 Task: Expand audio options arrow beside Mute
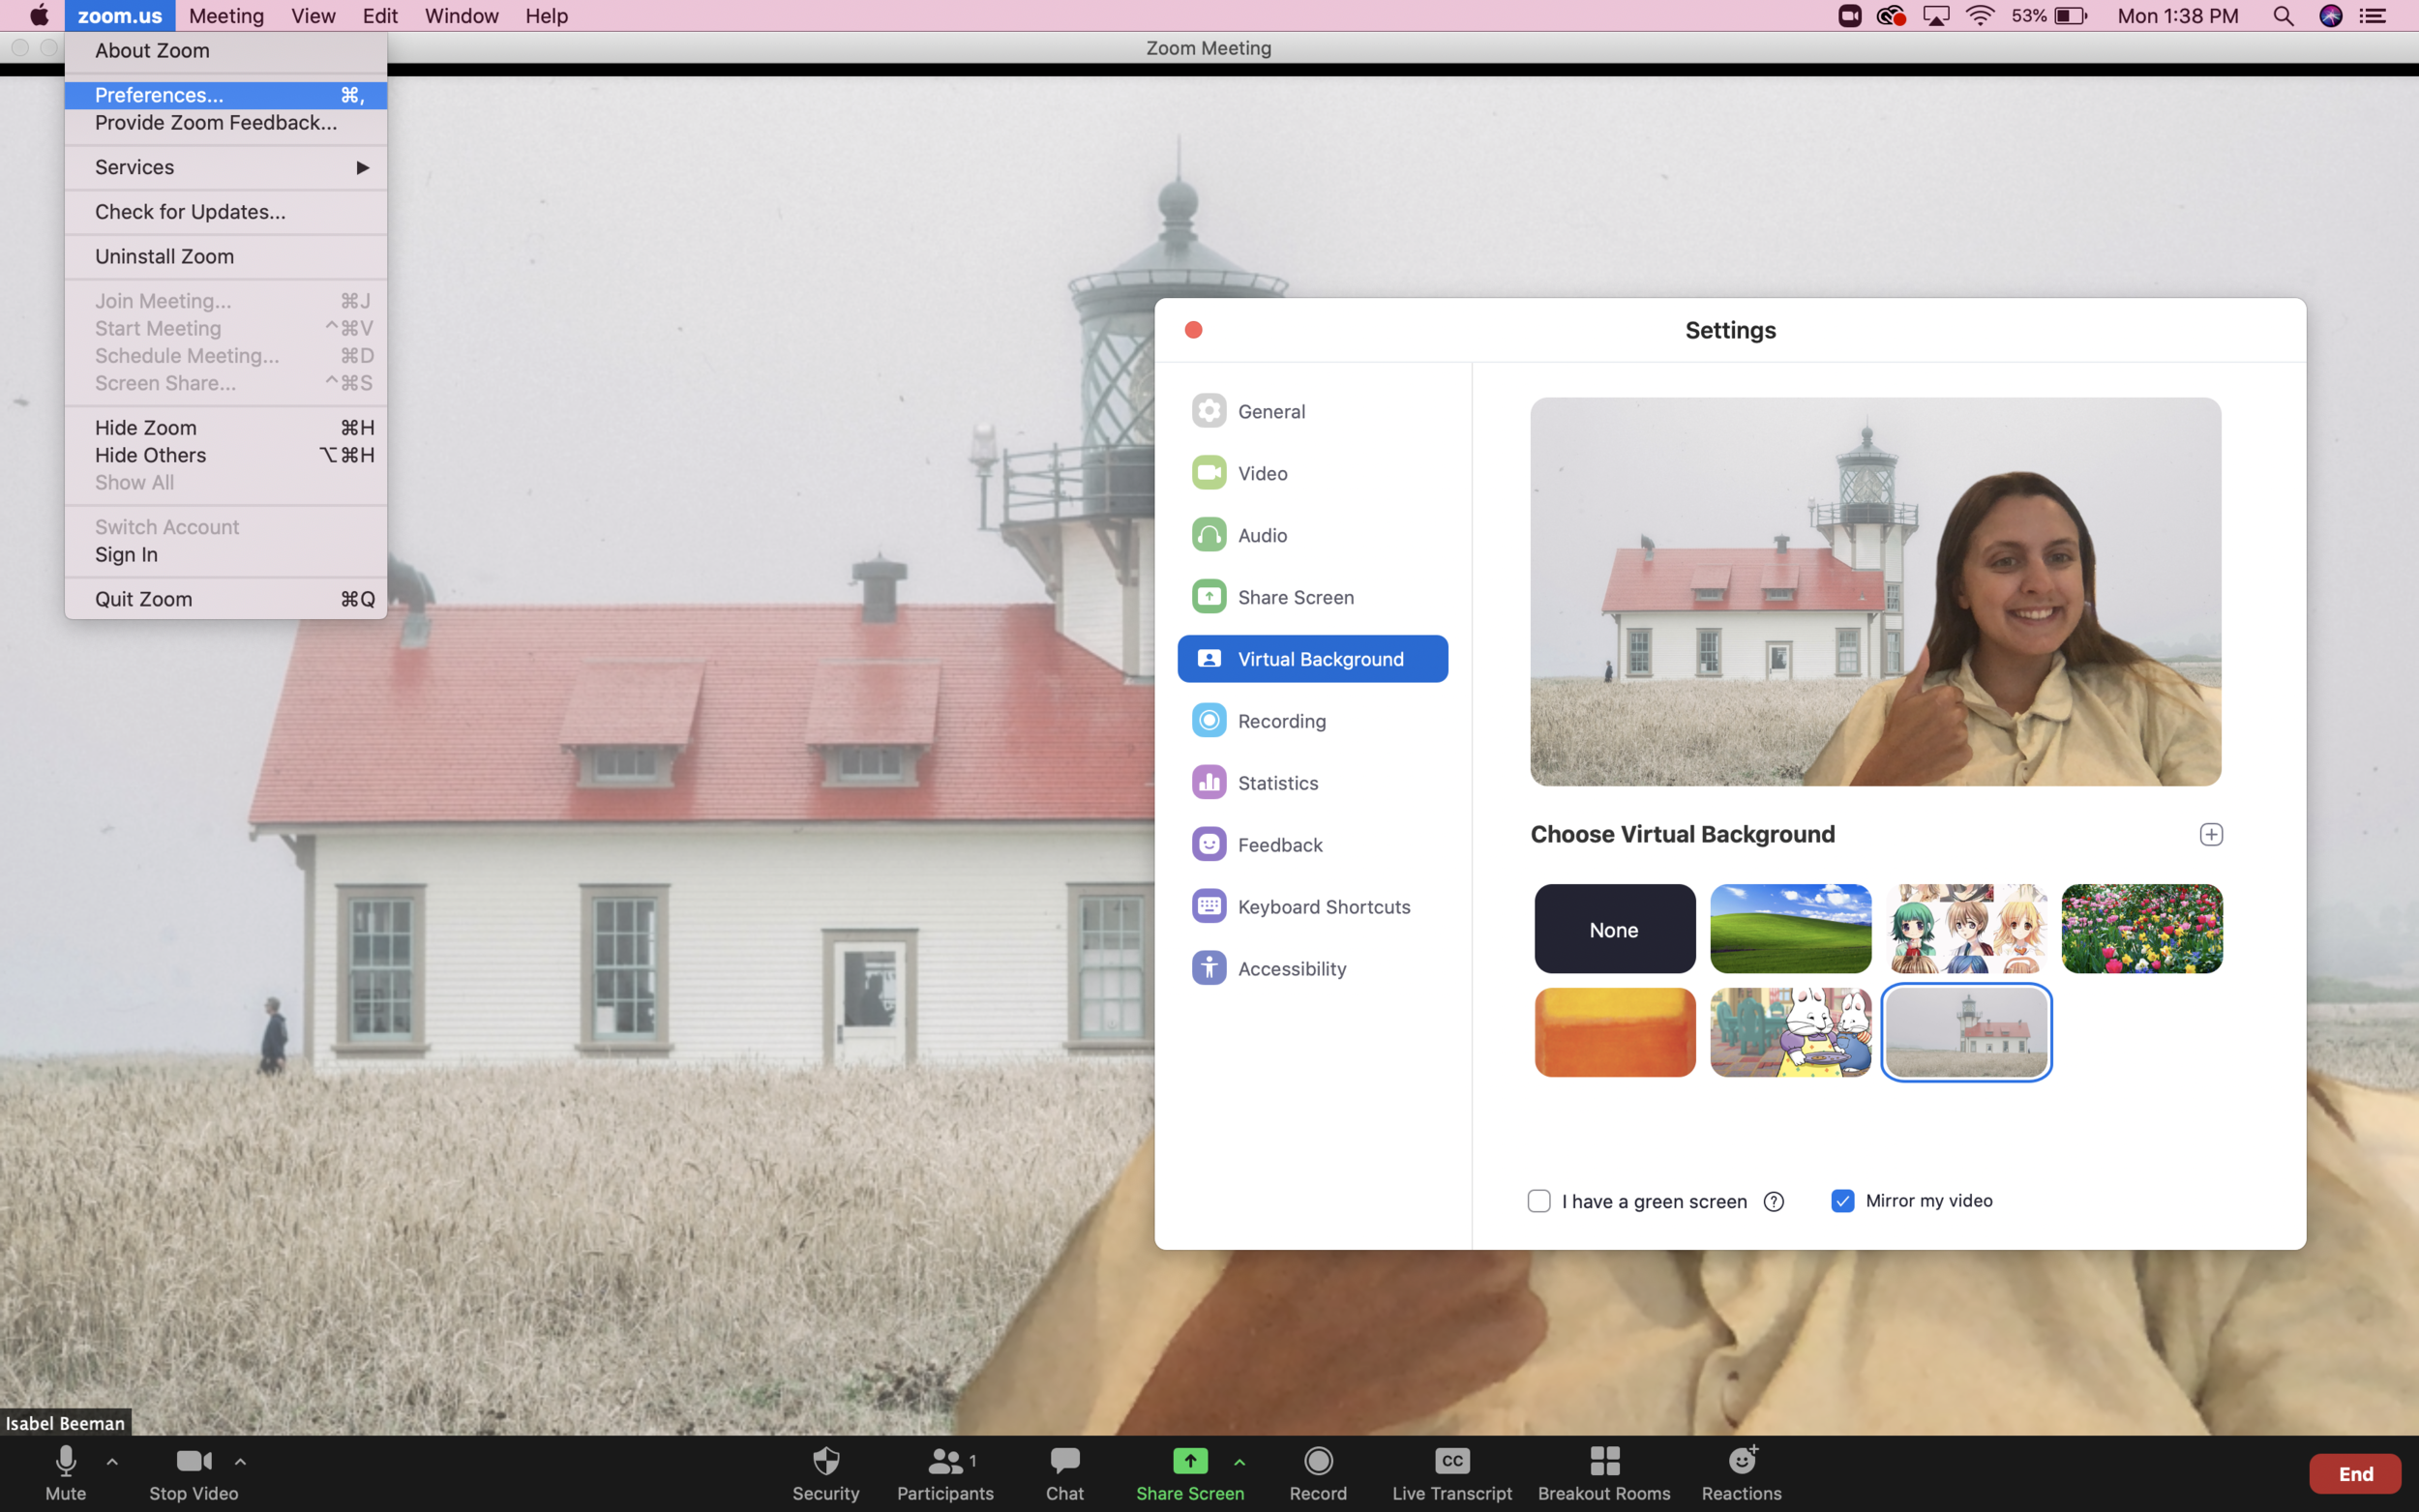point(112,1461)
